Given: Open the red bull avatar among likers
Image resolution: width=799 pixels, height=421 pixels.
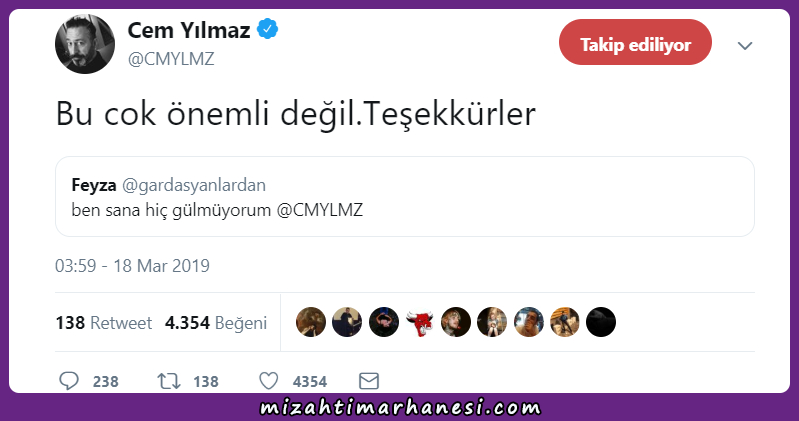Looking at the screenshot, I should (x=419, y=322).
